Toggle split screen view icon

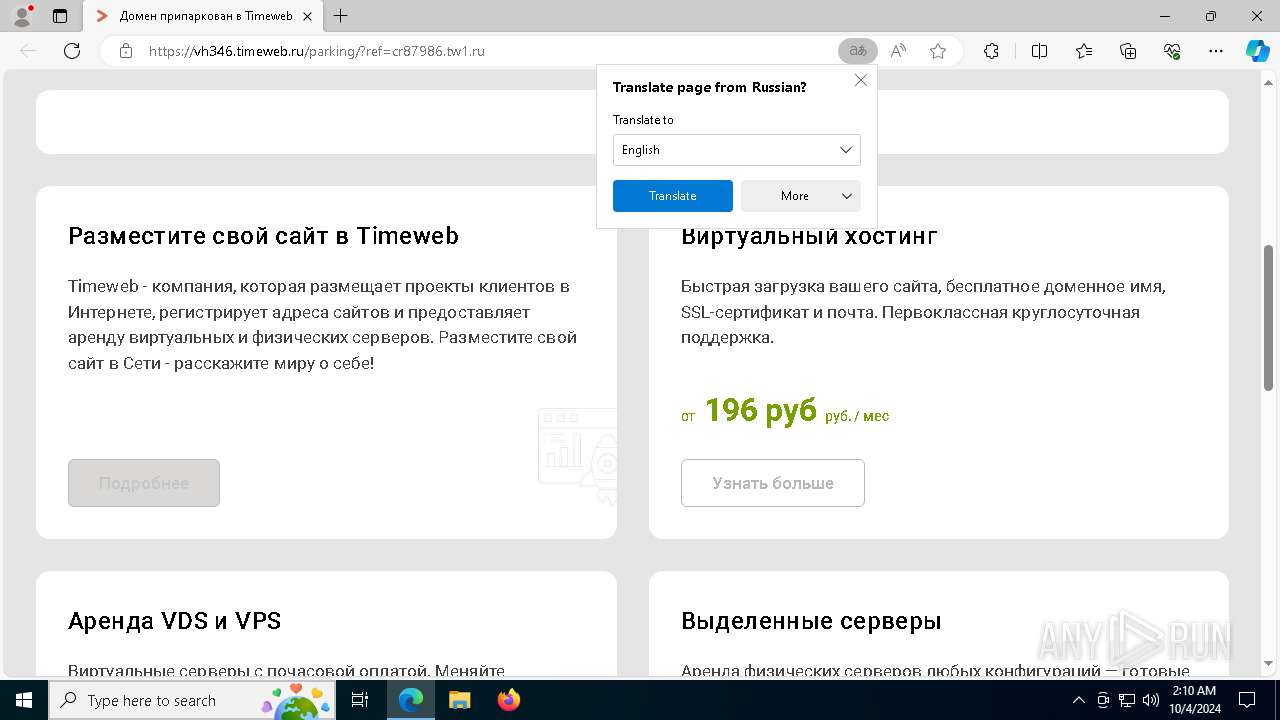click(x=1039, y=51)
